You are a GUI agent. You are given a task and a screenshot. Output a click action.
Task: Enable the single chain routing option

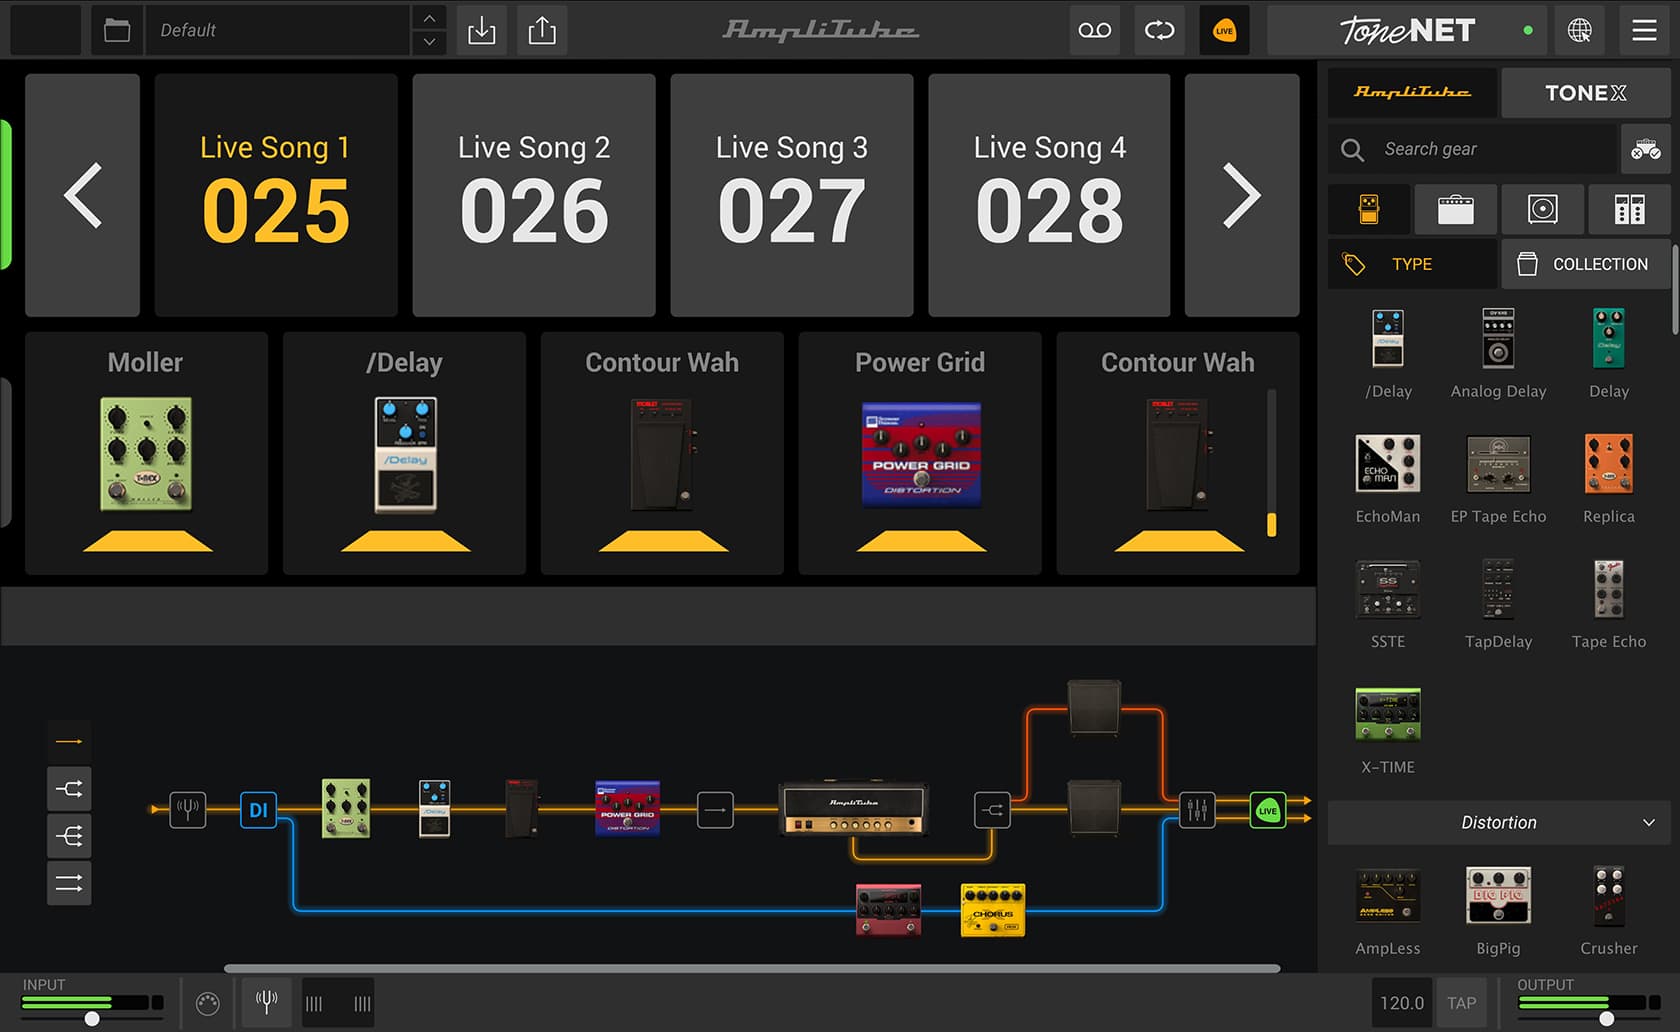pos(69,740)
